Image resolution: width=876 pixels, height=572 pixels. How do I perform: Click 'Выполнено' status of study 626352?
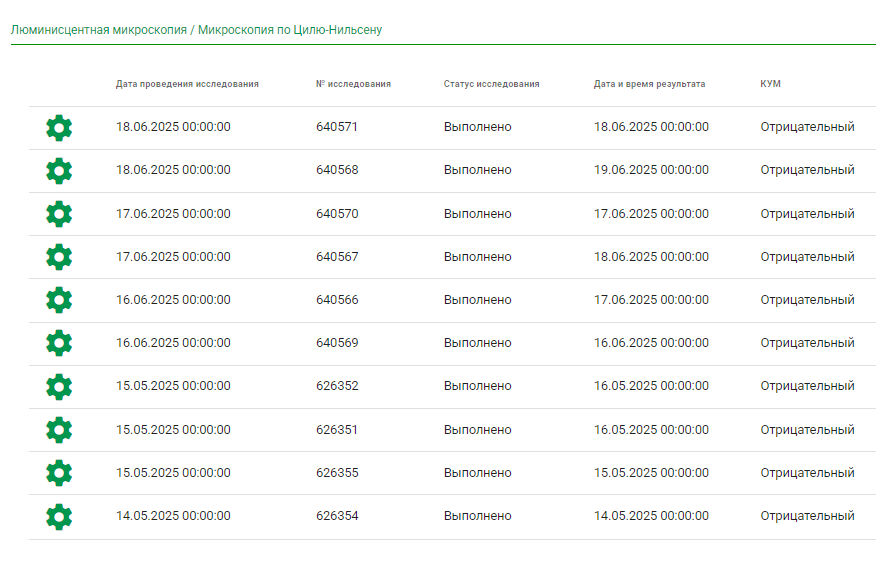point(478,386)
